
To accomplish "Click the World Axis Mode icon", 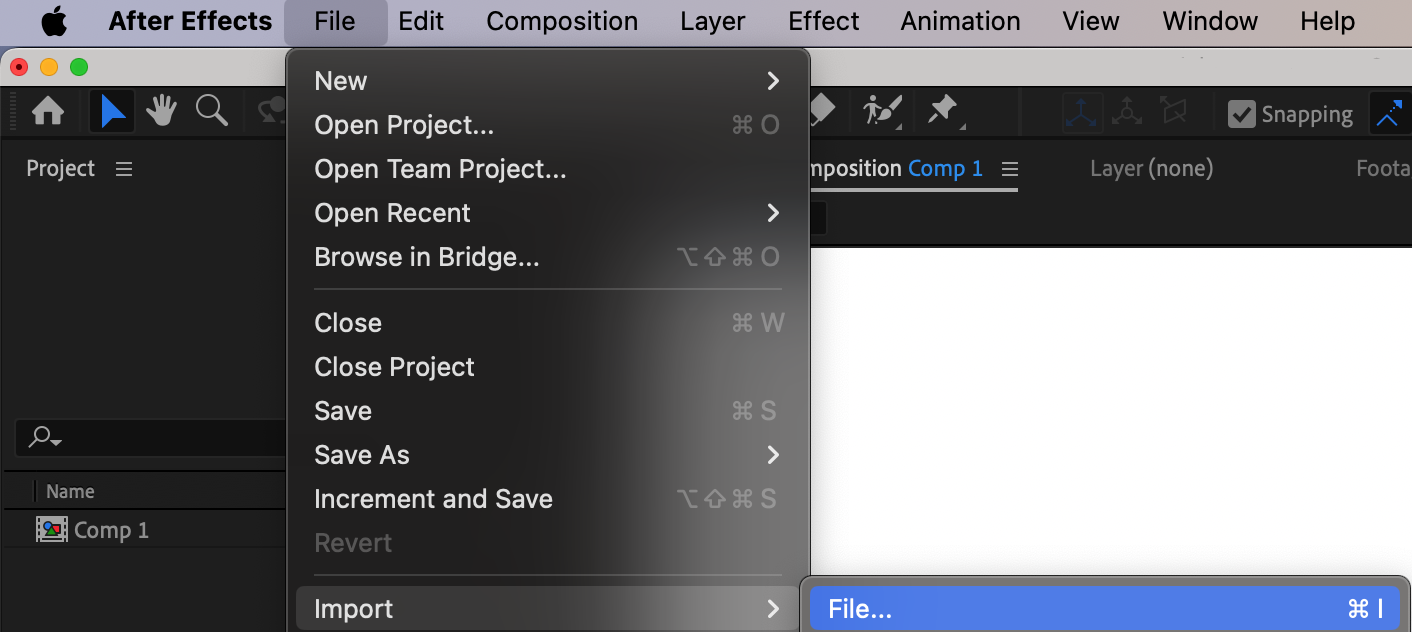I will coord(1127,113).
